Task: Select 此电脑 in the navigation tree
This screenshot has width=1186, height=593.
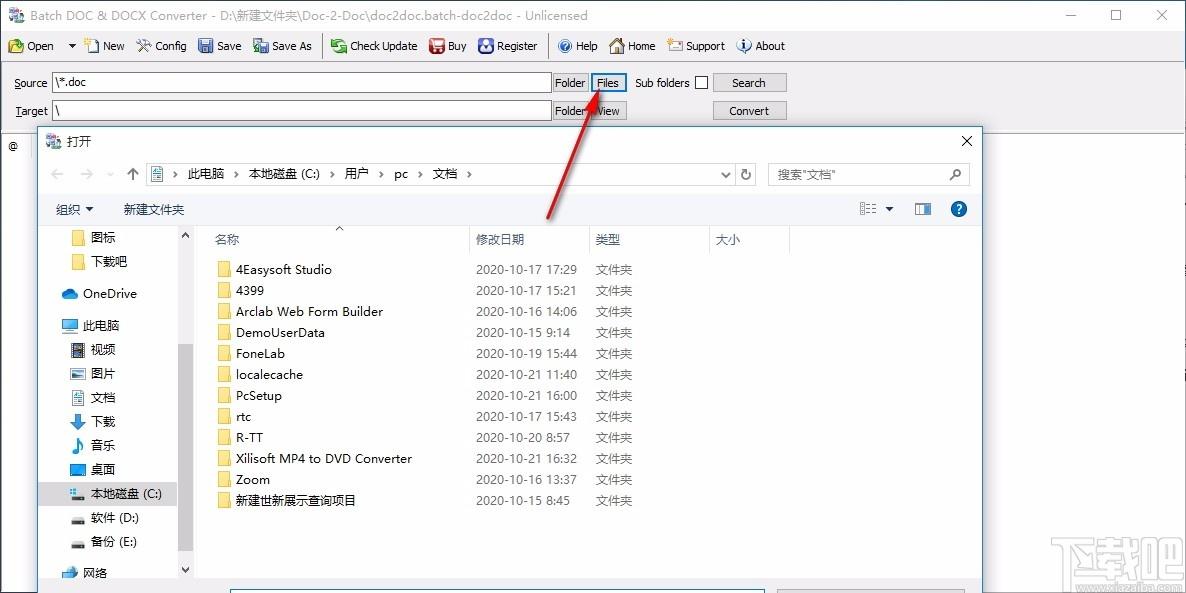Action: tap(91, 326)
